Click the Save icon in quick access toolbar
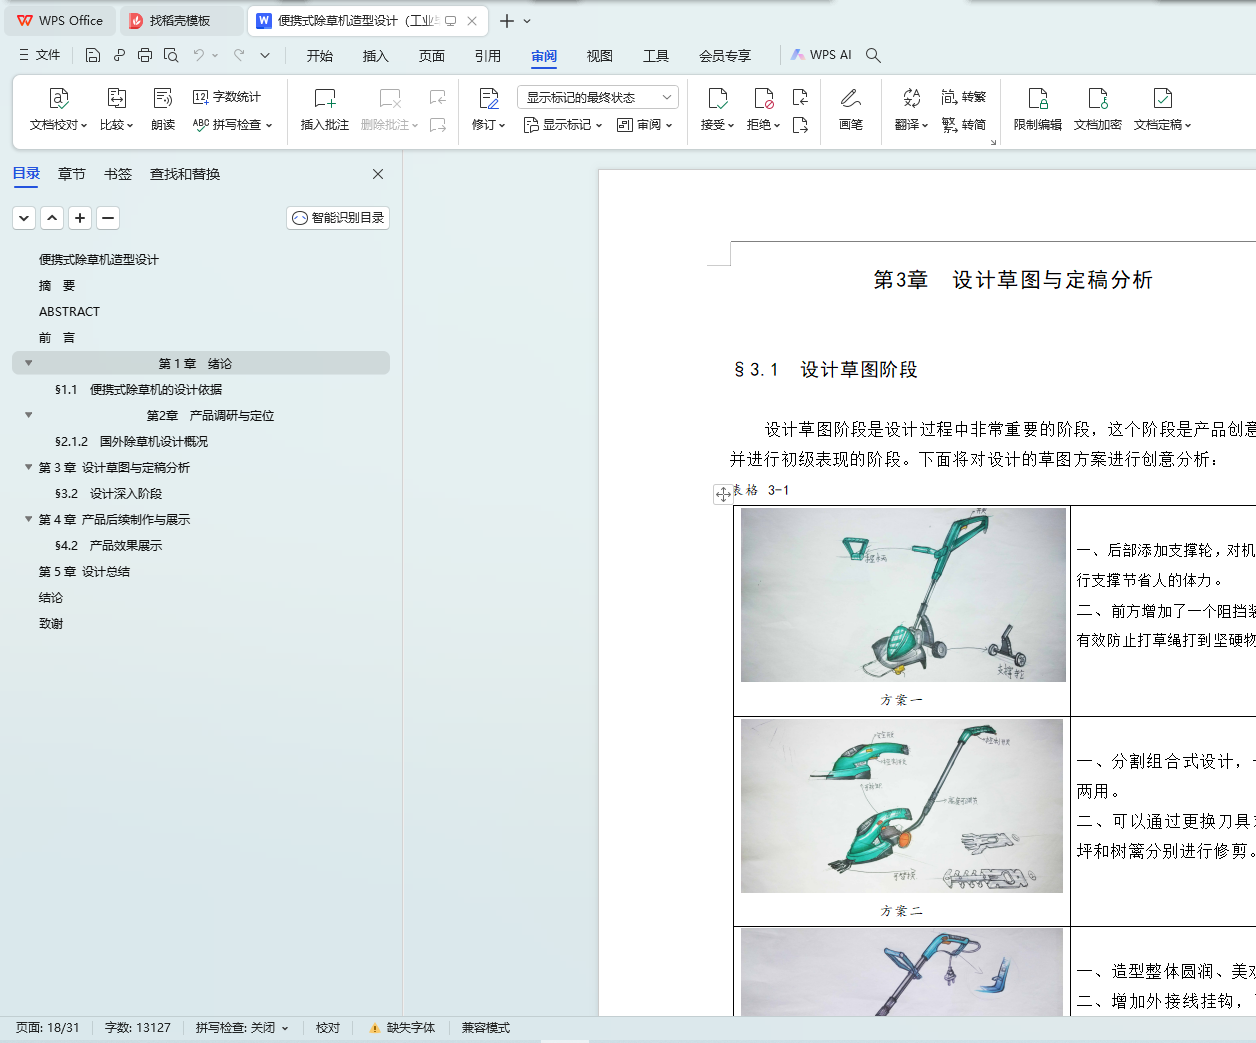The height and width of the screenshot is (1043, 1256). coord(93,55)
